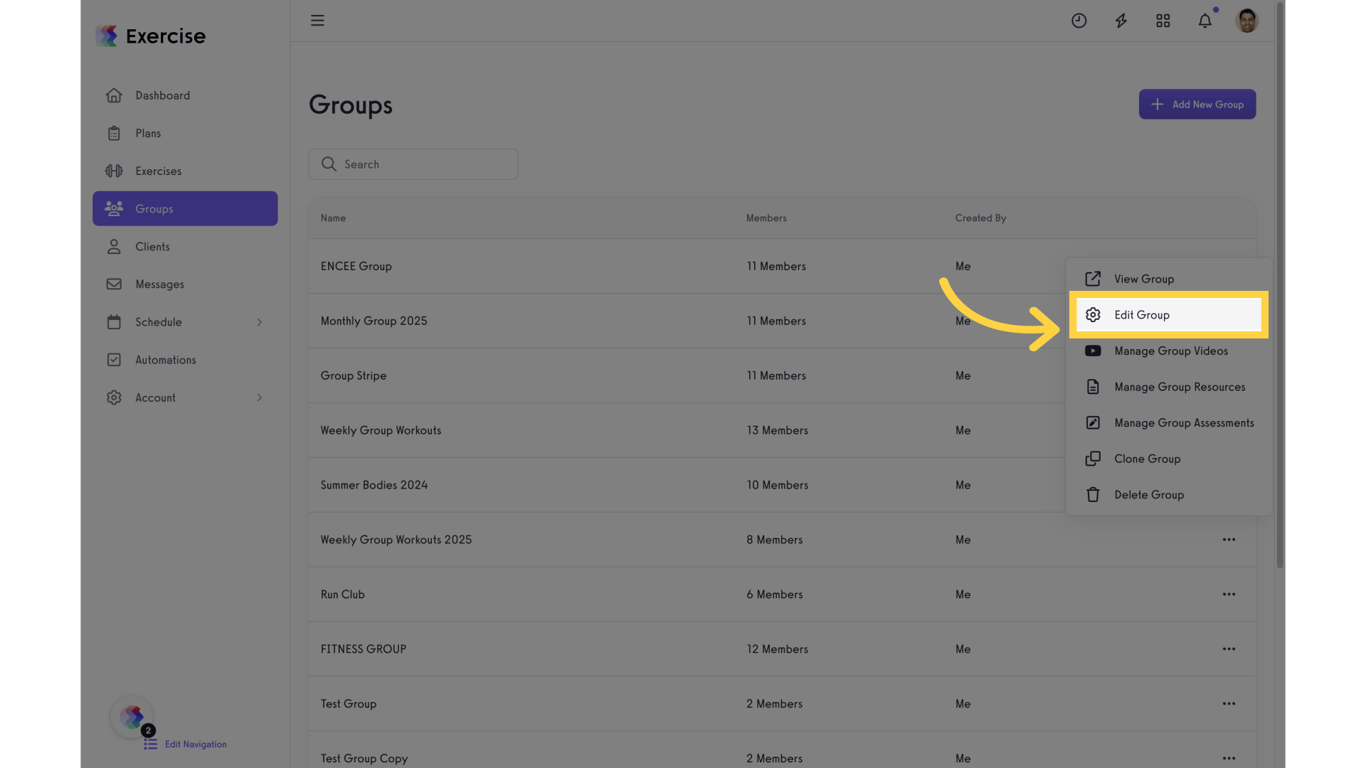Open the apps grid icon in top bar
This screenshot has width=1366, height=768.
pos(1163,20)
